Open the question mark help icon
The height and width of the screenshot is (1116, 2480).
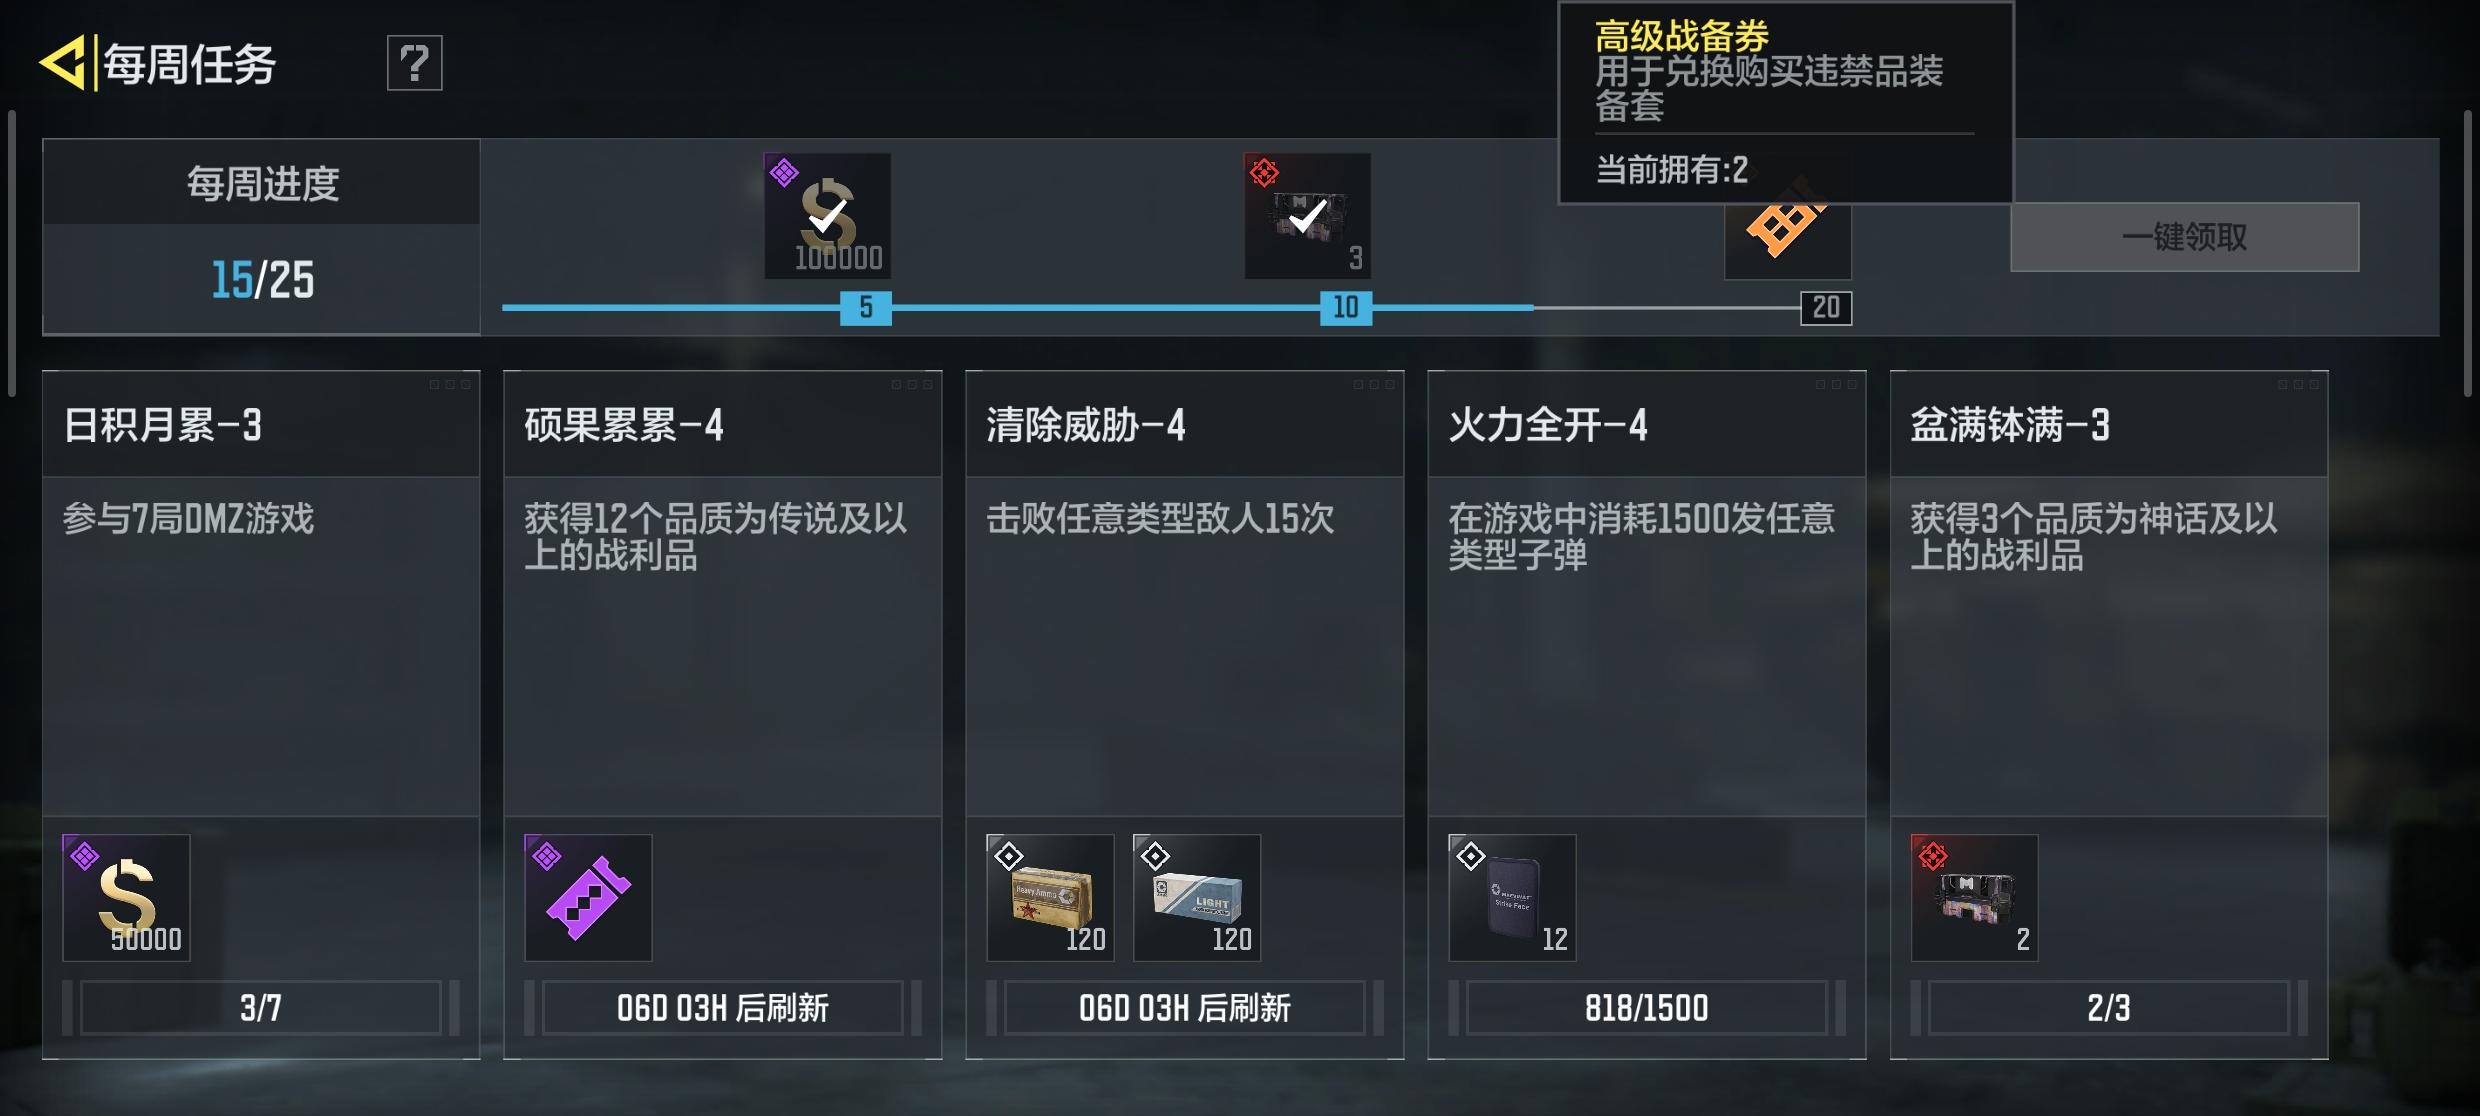point(414,63)
